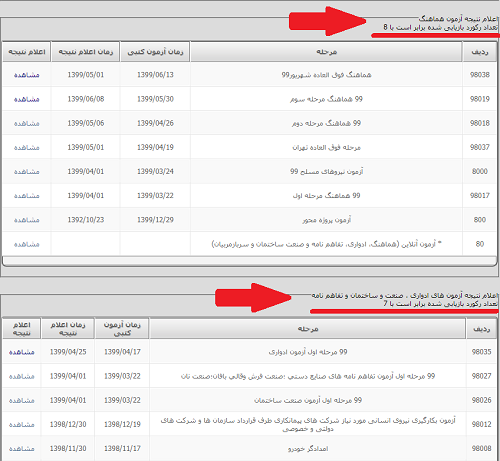The image size is (500, 461).
Task: Open مشاهده link for row 8000
Action: click(27, 172)
